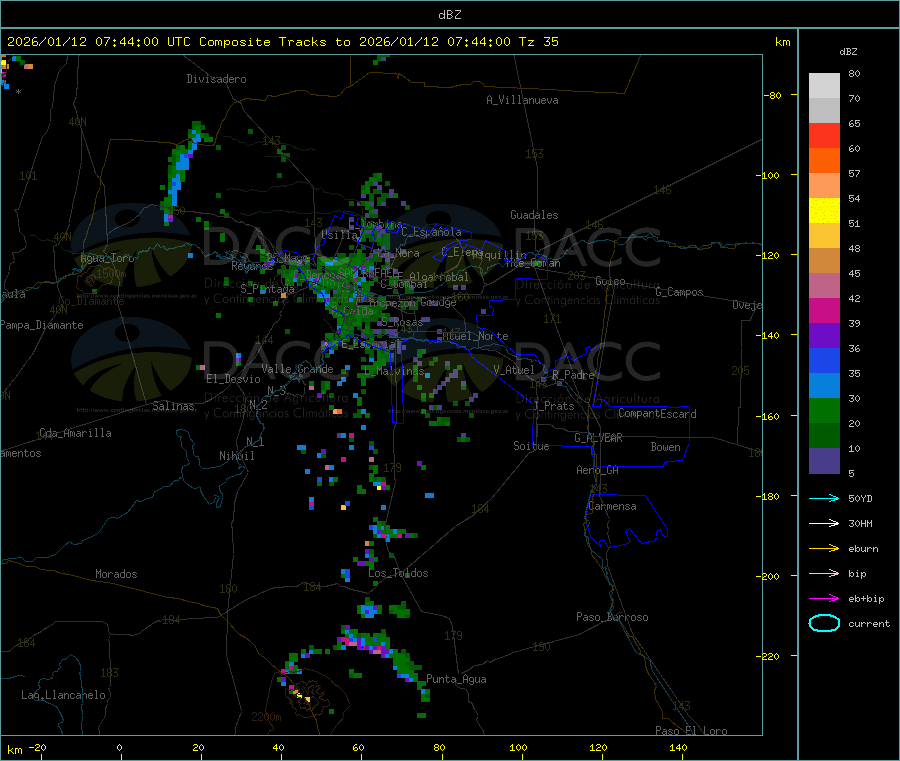Select the slate purple 10 dBZ swatch
This screenshot has width=900, height=761.
(824, 461)
